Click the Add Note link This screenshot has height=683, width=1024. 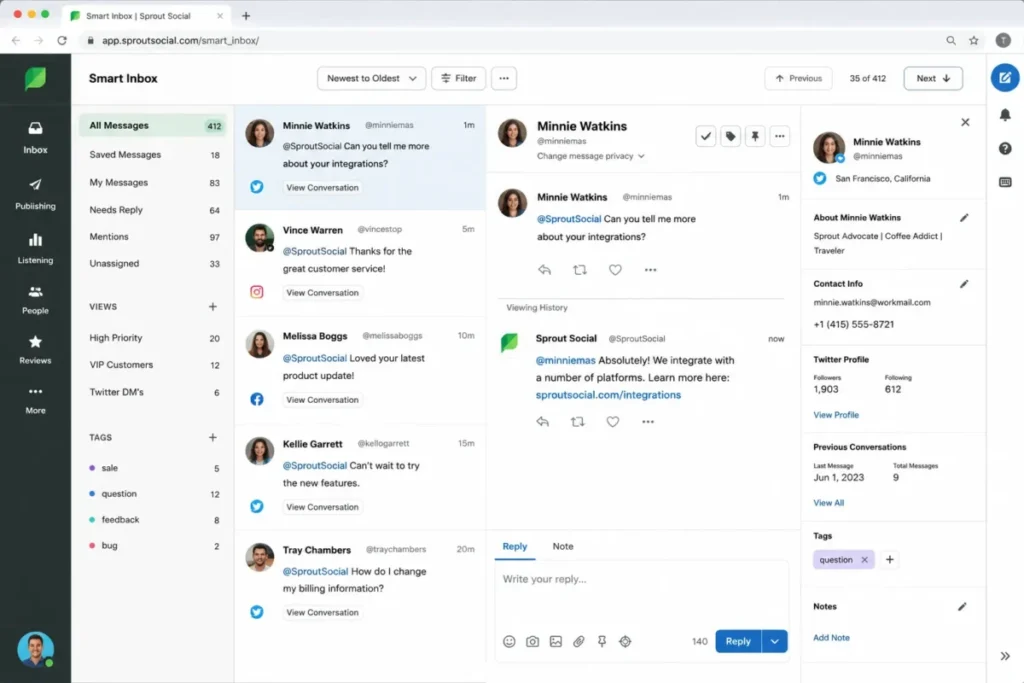tap(831, 637)
